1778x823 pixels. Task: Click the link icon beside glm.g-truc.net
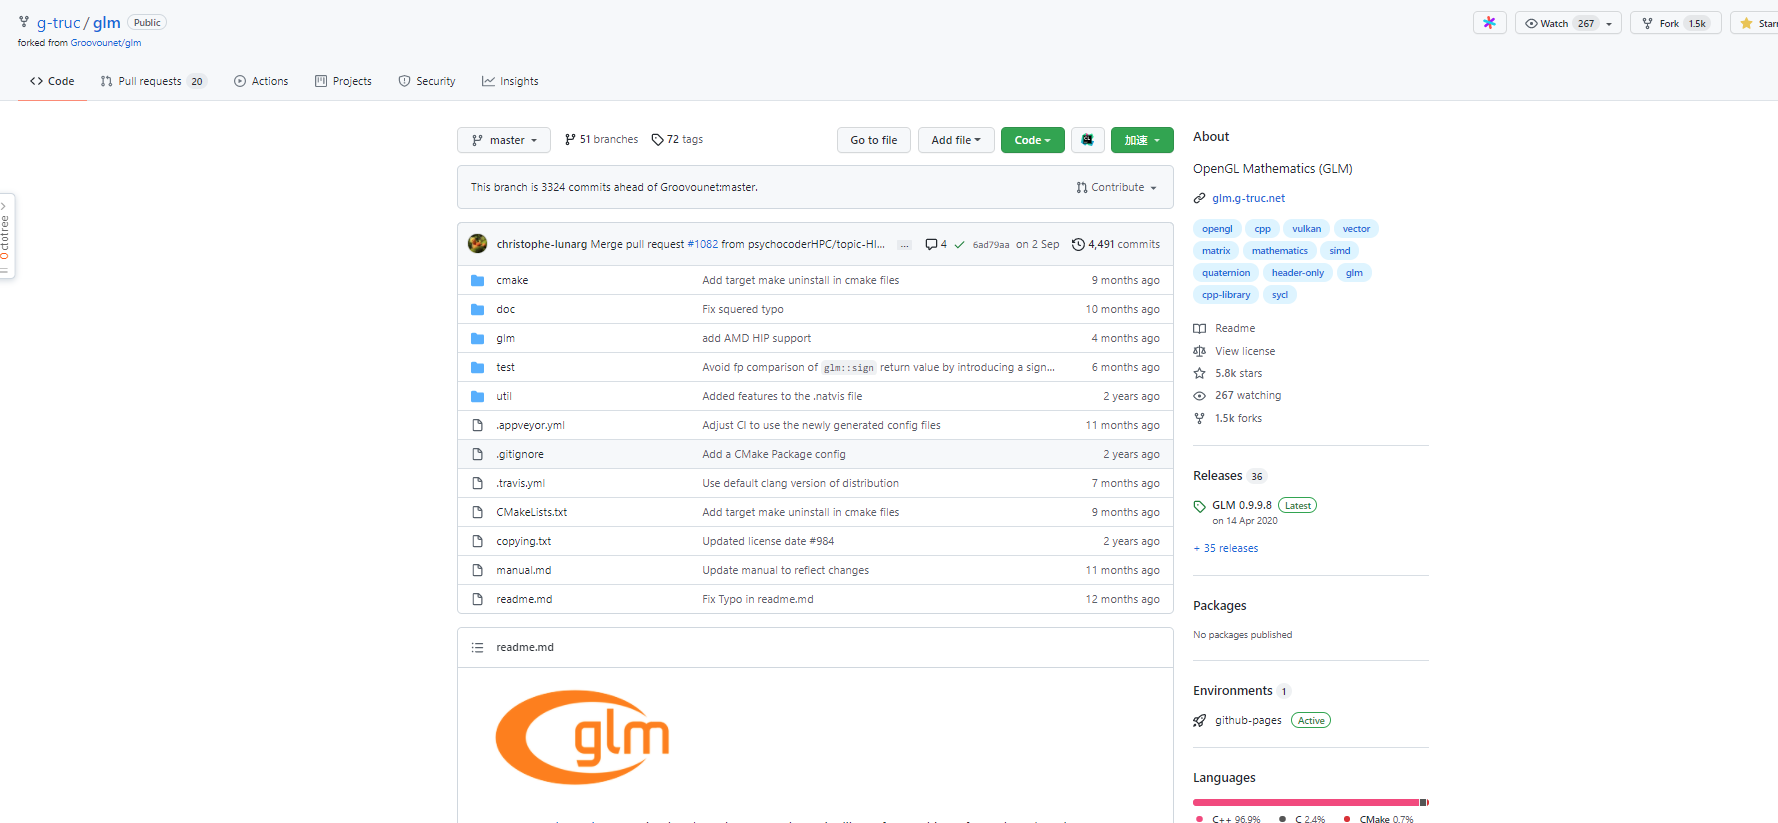click(1200, 198)
